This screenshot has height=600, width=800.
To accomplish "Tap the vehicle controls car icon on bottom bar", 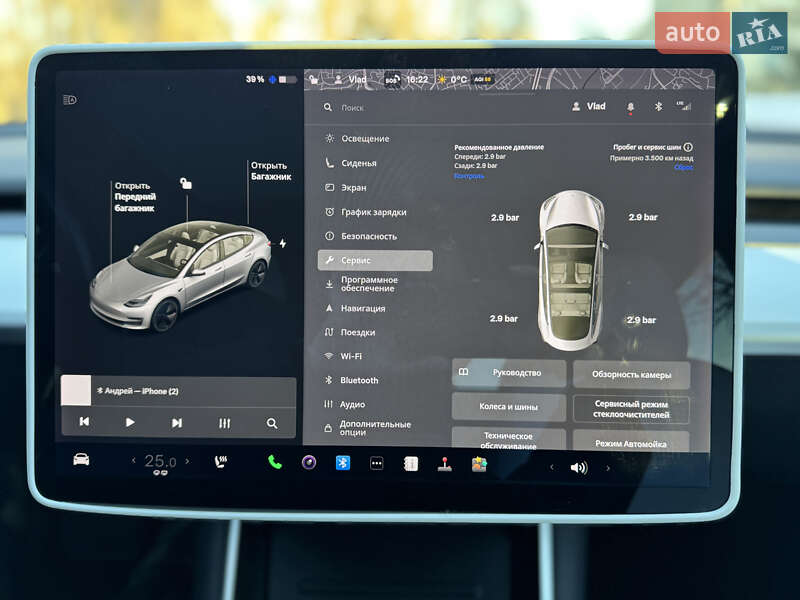I will (x=83, y=462).
